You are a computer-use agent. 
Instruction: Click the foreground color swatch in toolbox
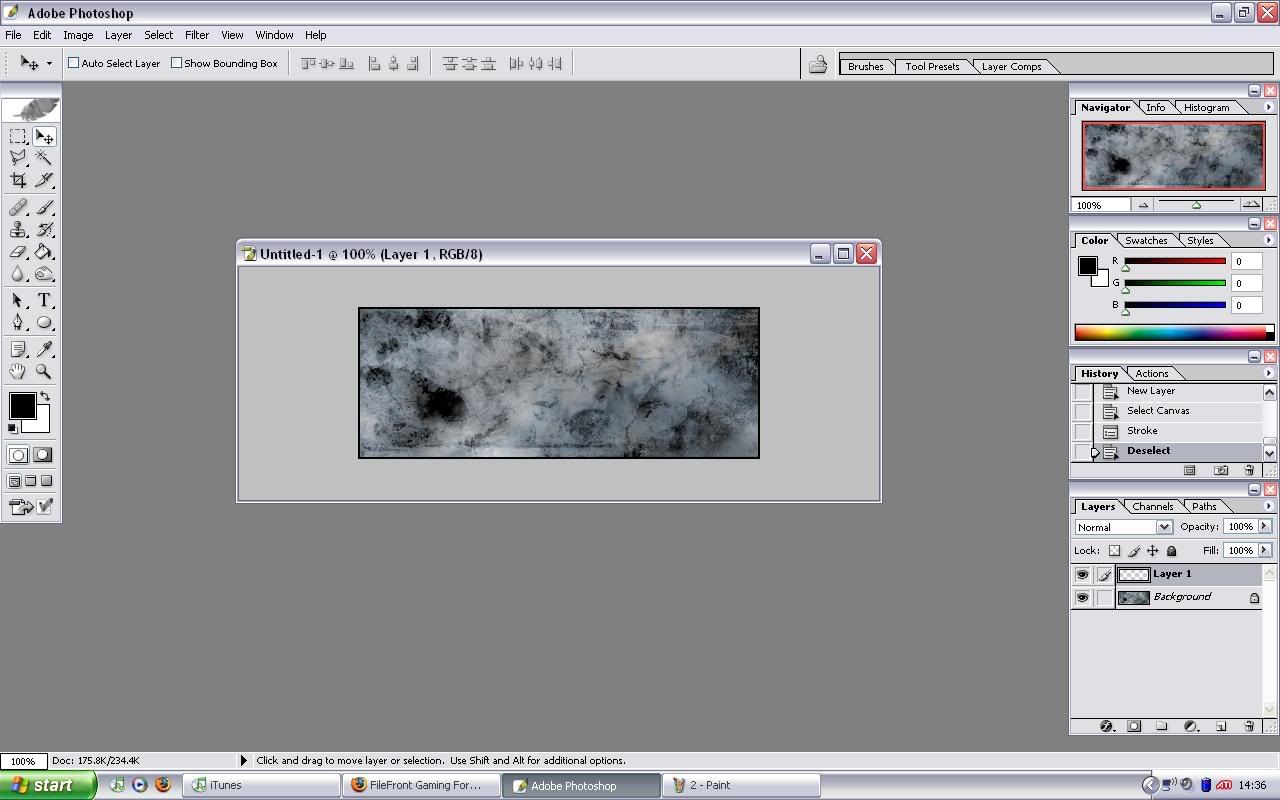tap(22, 405)
